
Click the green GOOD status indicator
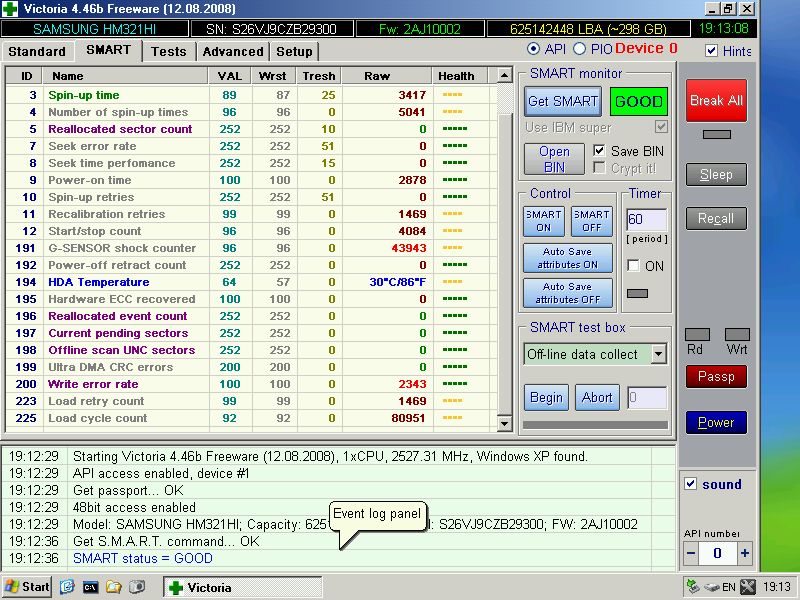639,101
